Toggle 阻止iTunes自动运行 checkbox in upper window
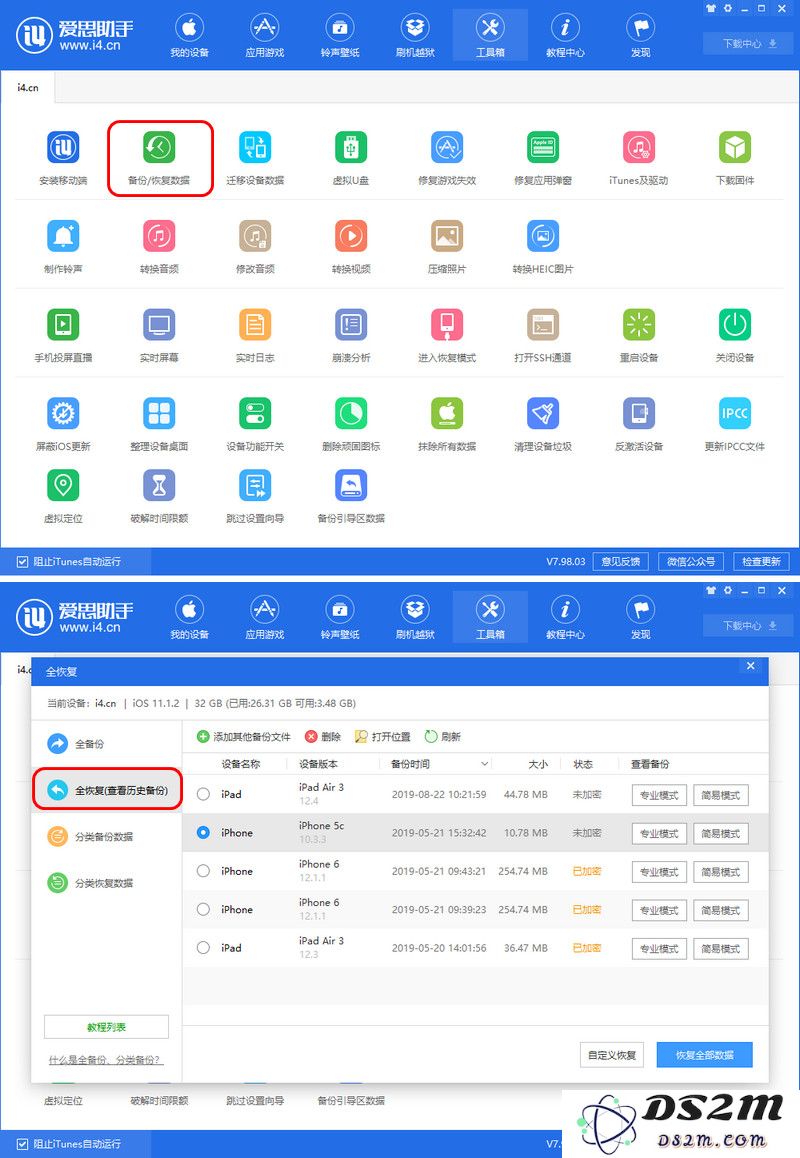Image resolution: width=800 pixels, height=1158 pixels. pyautogui.click(x=23, y=562)
